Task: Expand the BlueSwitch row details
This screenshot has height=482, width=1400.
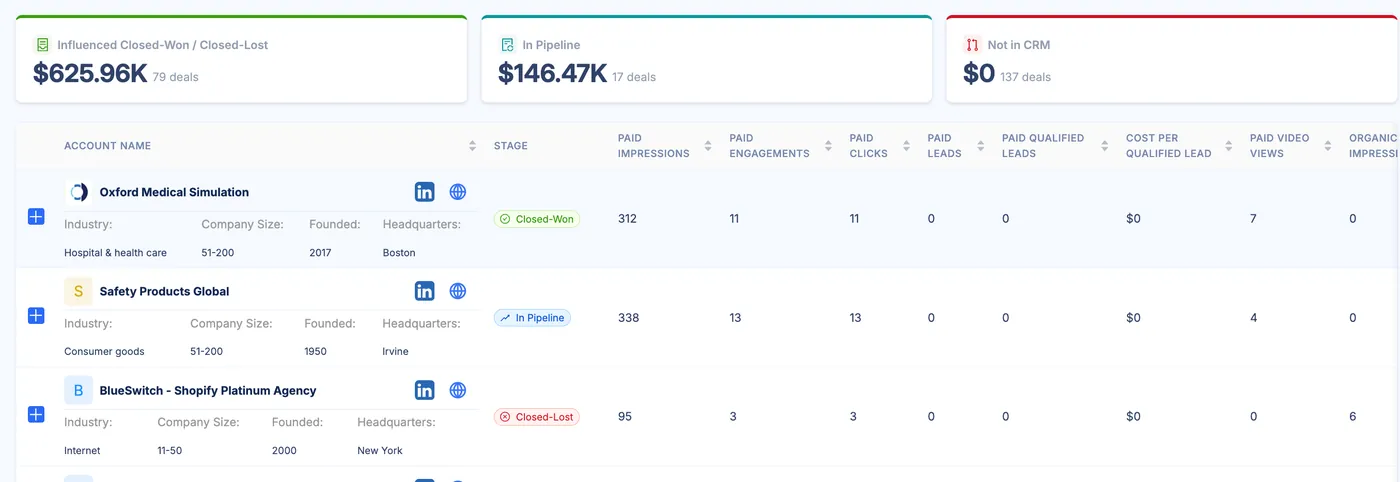Action: coord(36,414)
